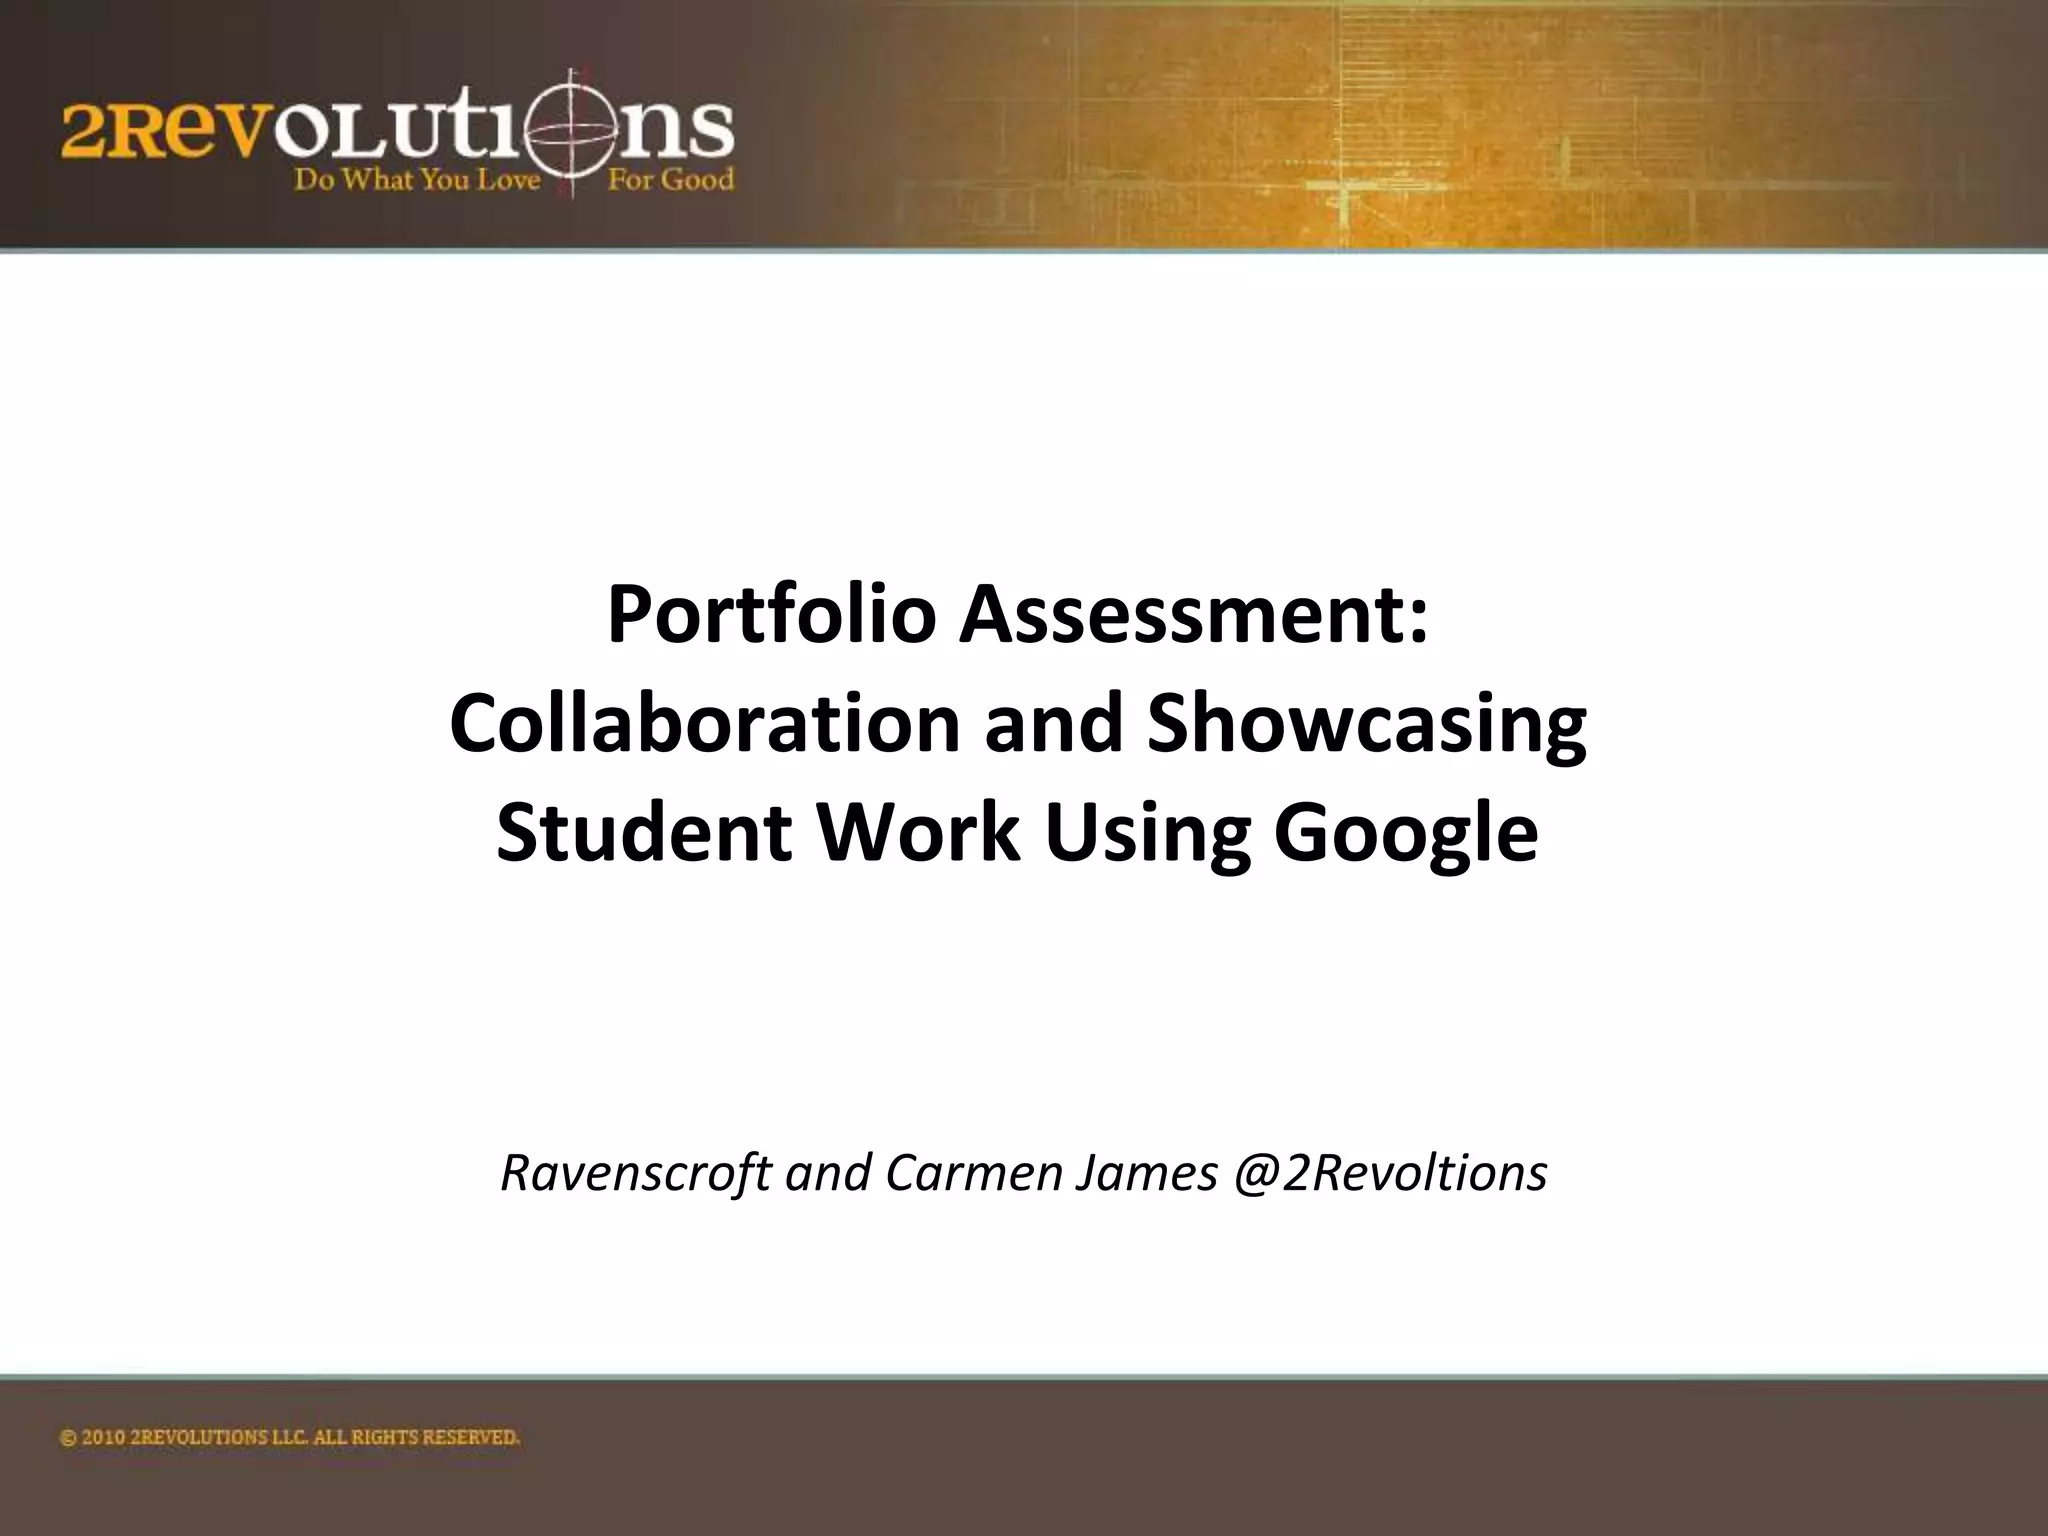The height and width of the screenshot is (1536, 2048).
Task: Click the dark brown header area left of the logo
Action: click(x=28, y=130)
